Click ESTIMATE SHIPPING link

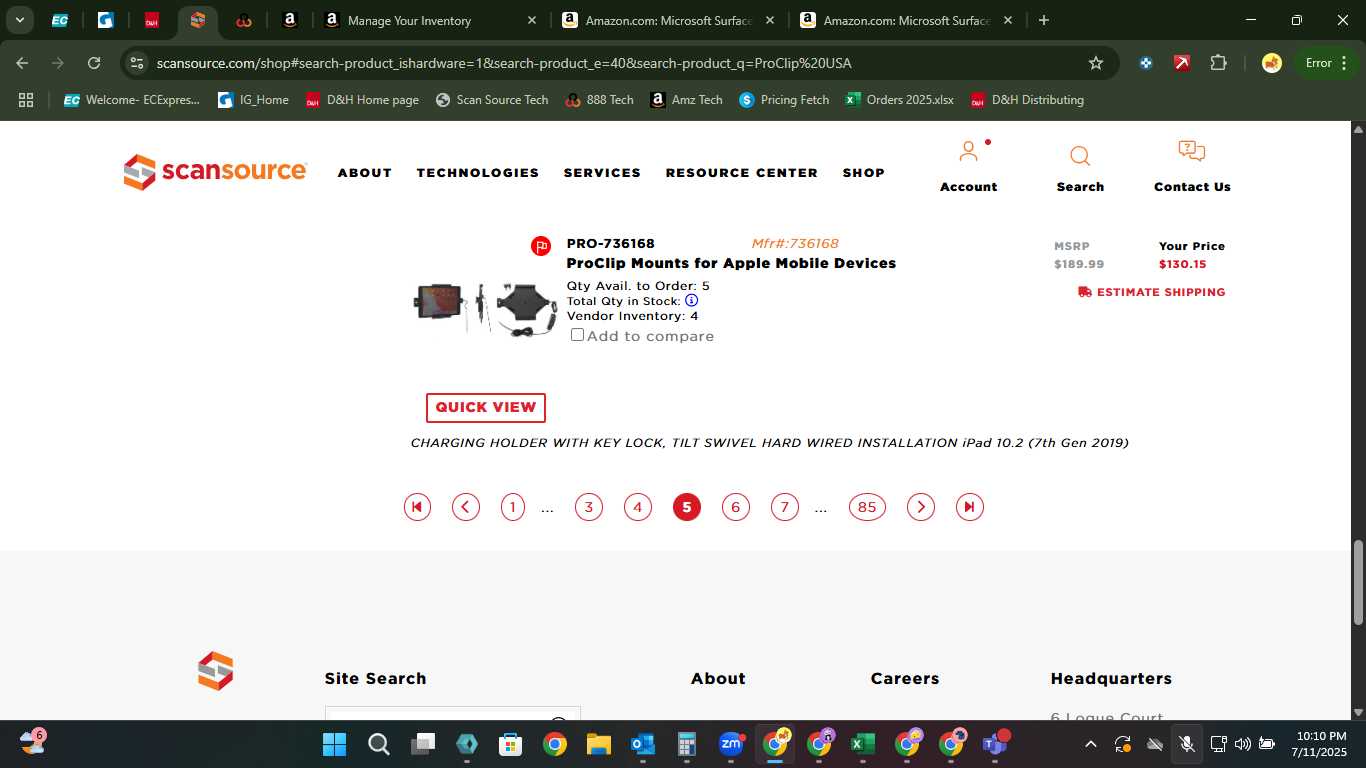point(1151,292)
